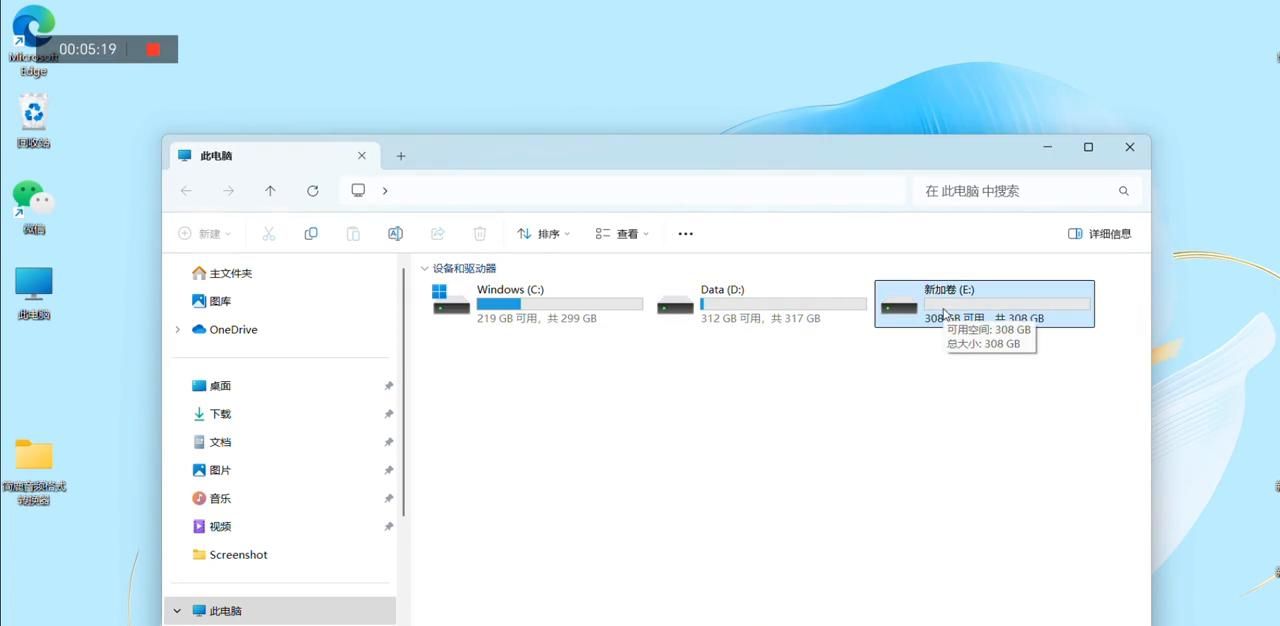The width and height of the screenshot is (1280, 626).
Task: Toggle the 详细信息 details pane
Action: click(x=1100, y=234)
